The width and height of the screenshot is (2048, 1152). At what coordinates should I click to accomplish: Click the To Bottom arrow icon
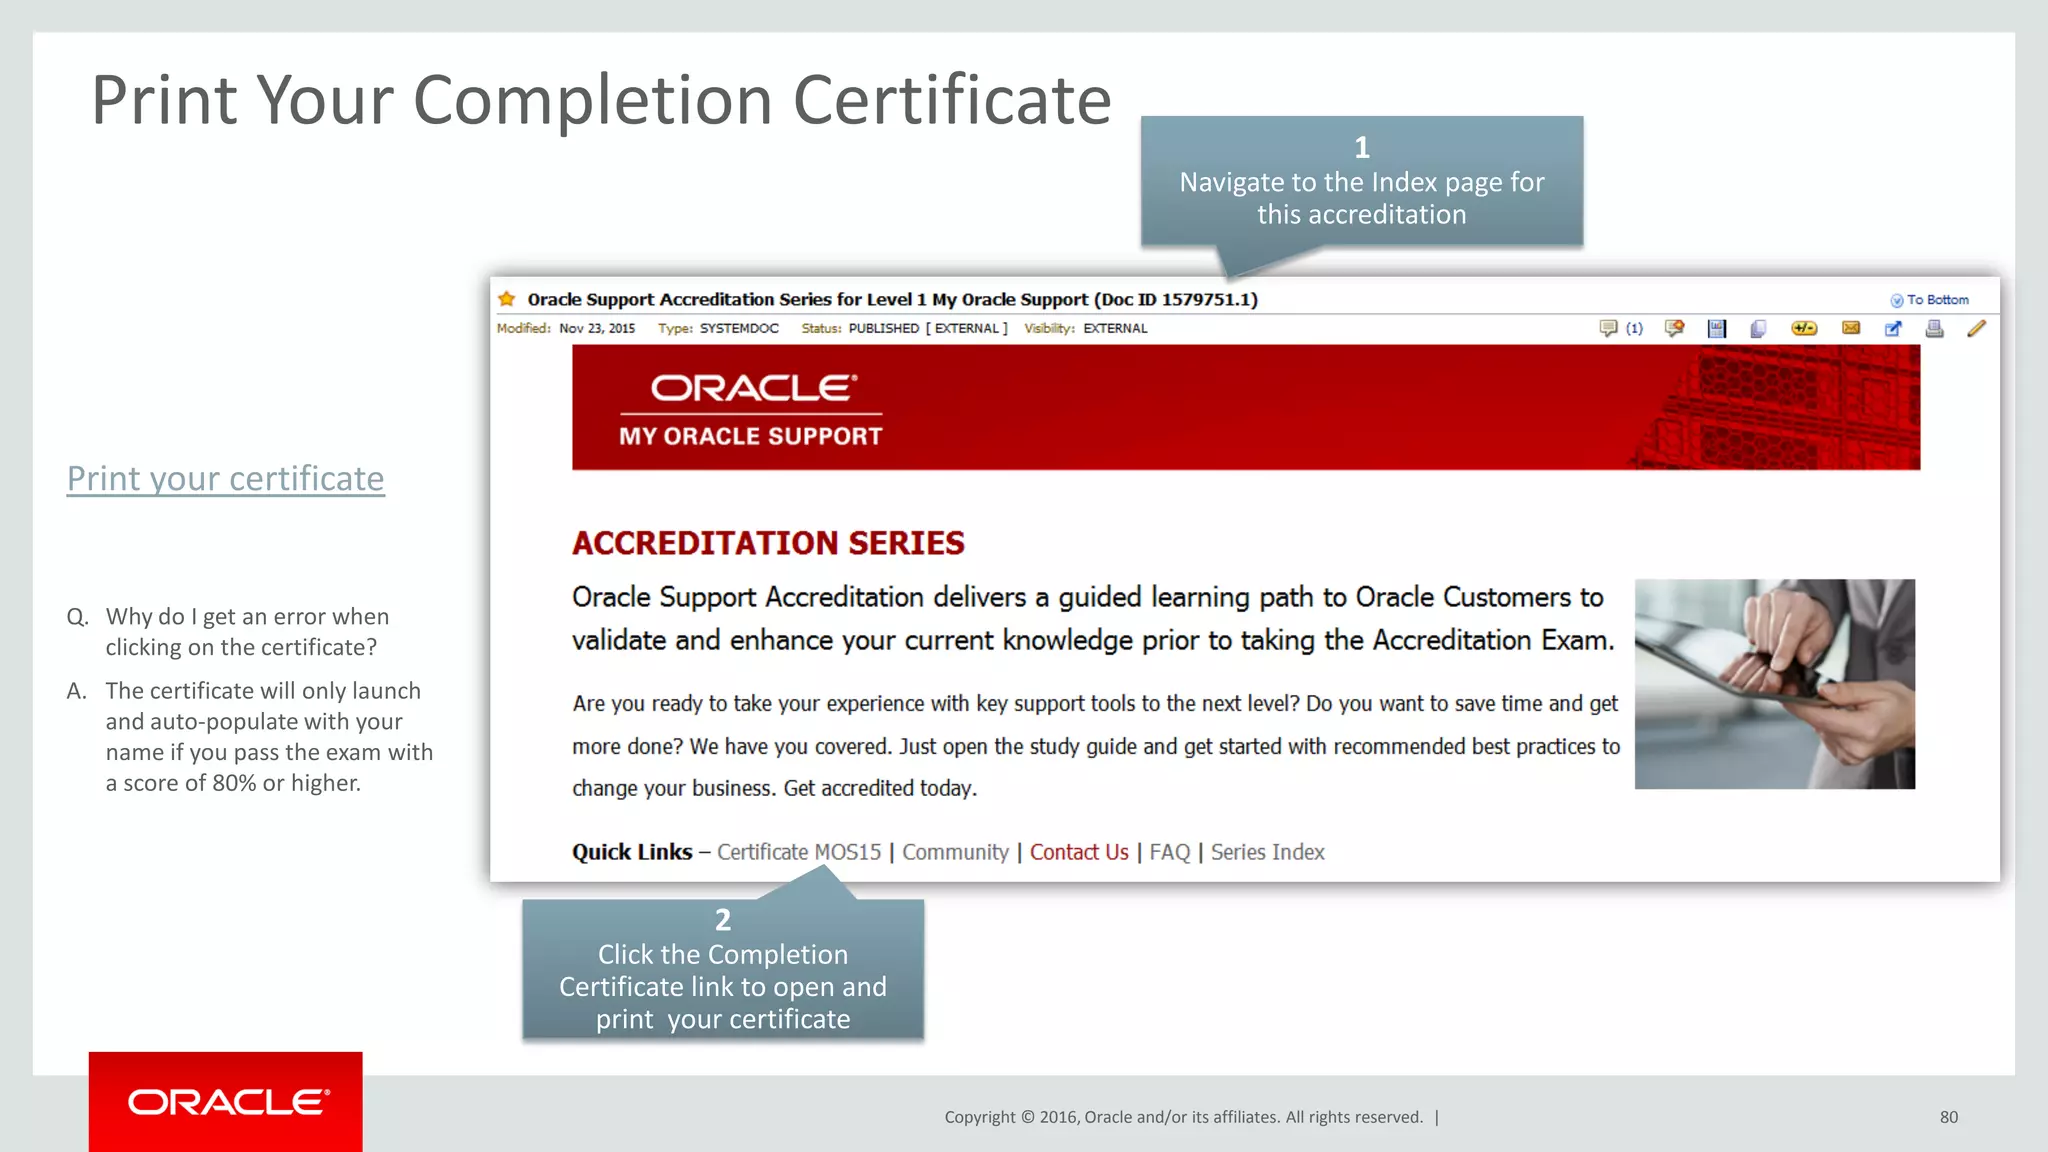click(x=1896, y=300)
